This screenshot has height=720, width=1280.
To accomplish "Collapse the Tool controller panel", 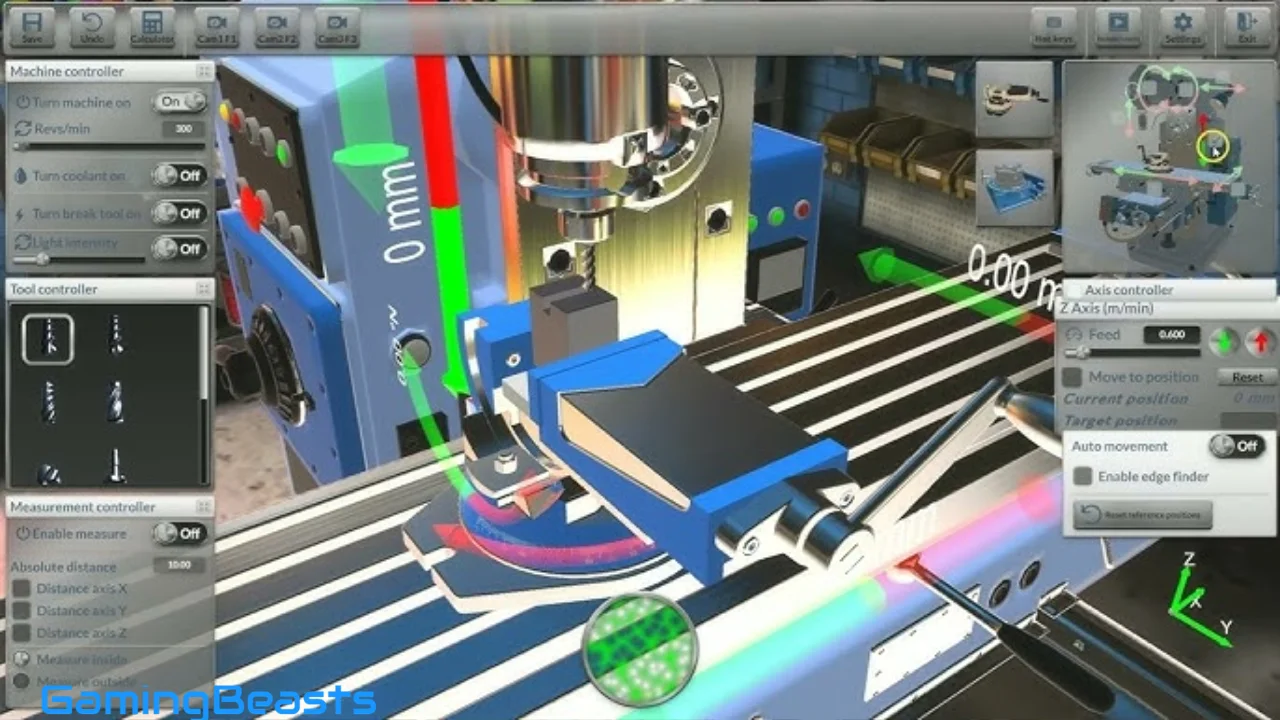I will pos(203,289).
